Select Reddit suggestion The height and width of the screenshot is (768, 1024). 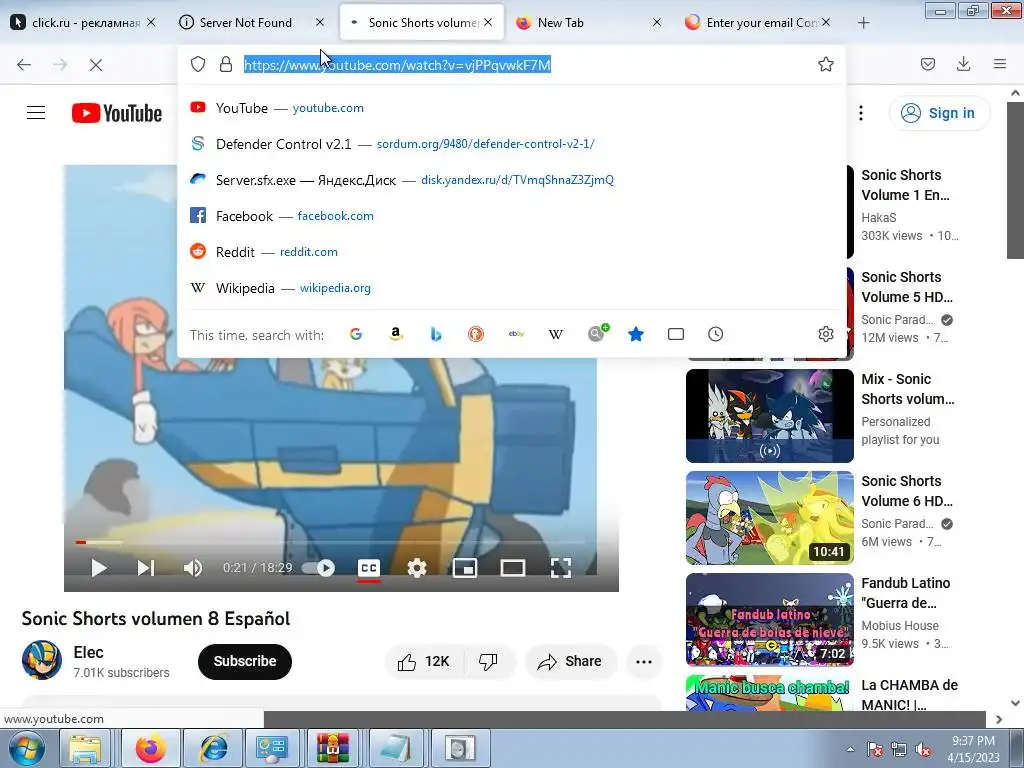pos(511,251)
